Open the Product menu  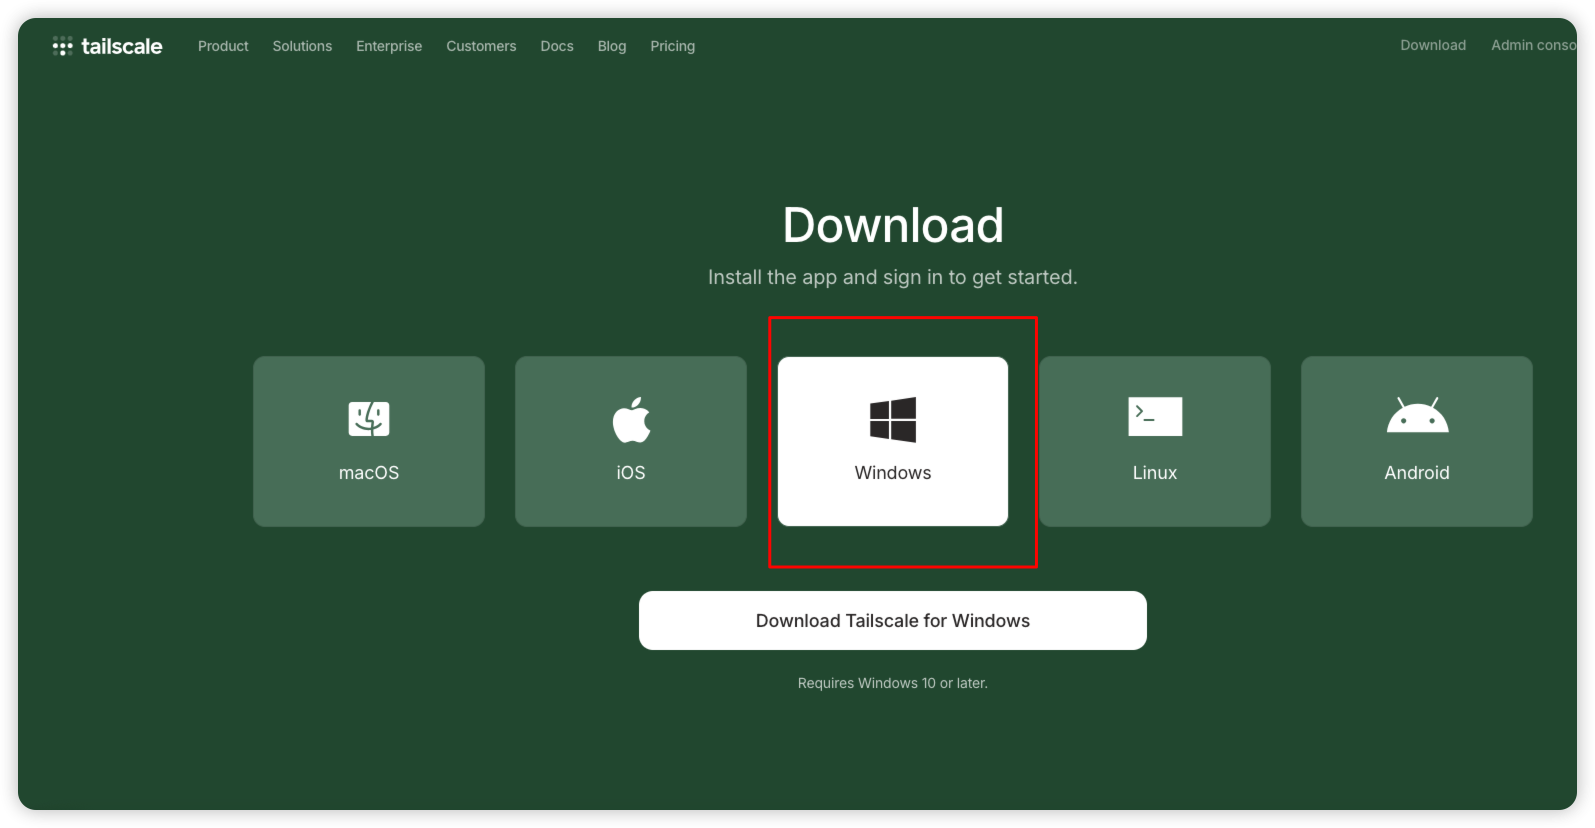[x=223, y=46]
